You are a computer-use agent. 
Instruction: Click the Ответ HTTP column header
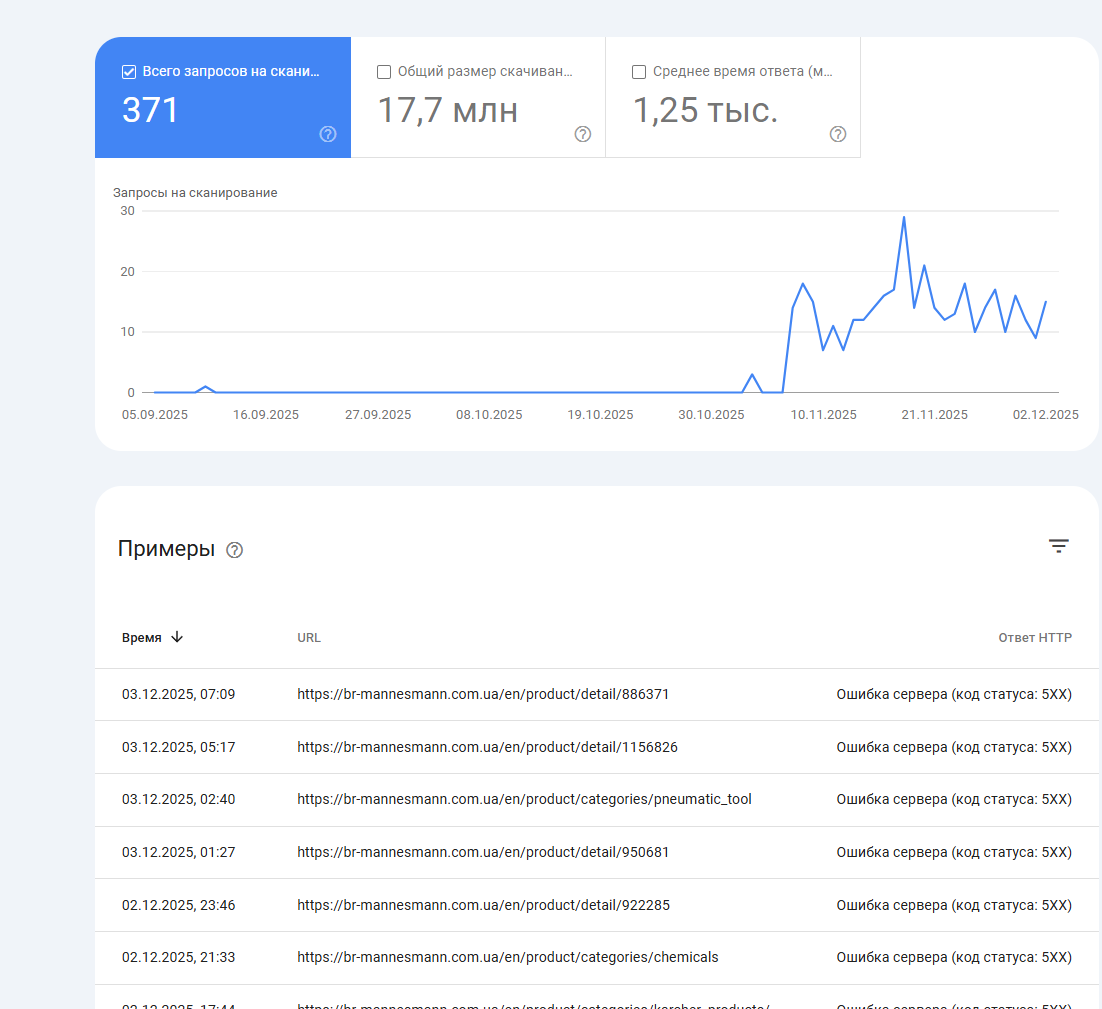[x=1035, y=637]
